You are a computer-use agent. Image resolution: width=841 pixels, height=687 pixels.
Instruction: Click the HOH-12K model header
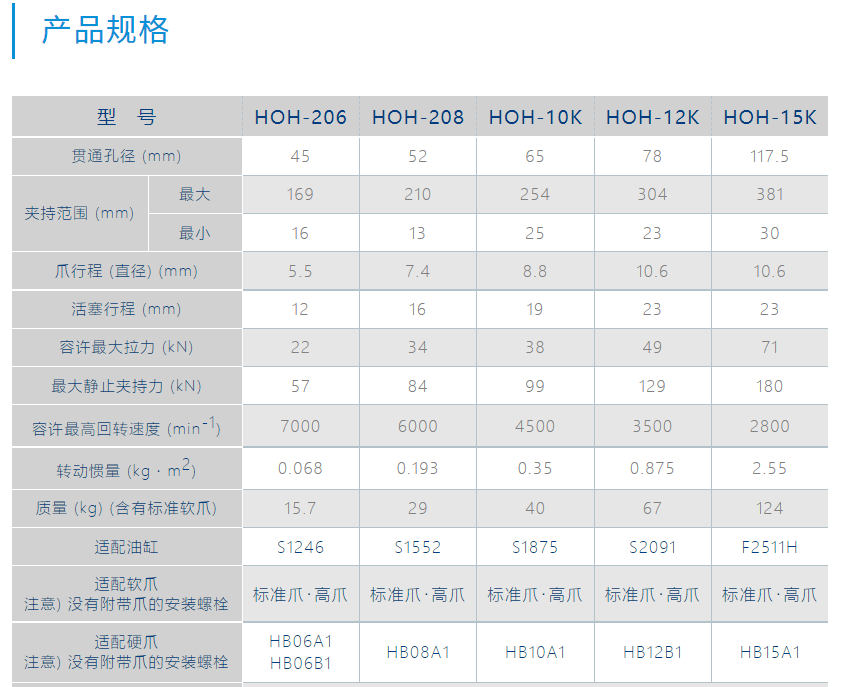pyautogui.click(x=652, y=118)
